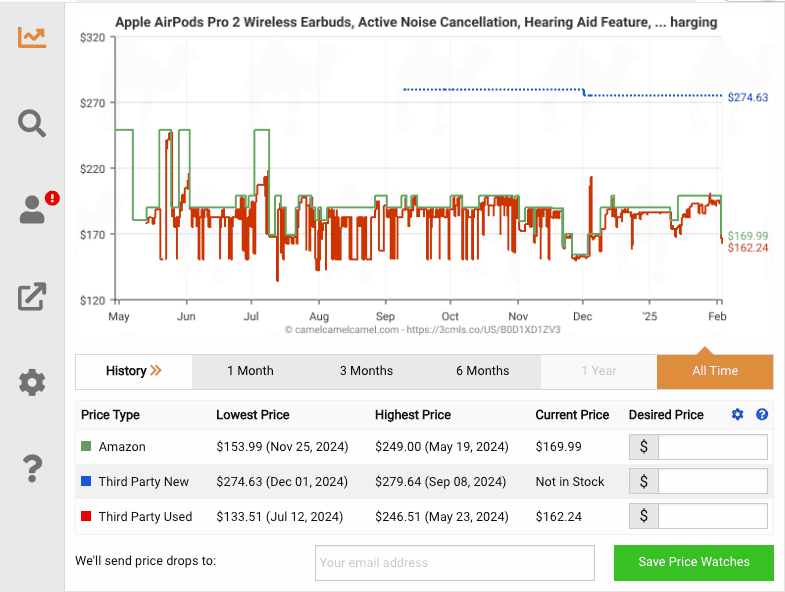Toggle the blue Third Party New series
This screenshot has width=785, height=592.
coord(87,482)
